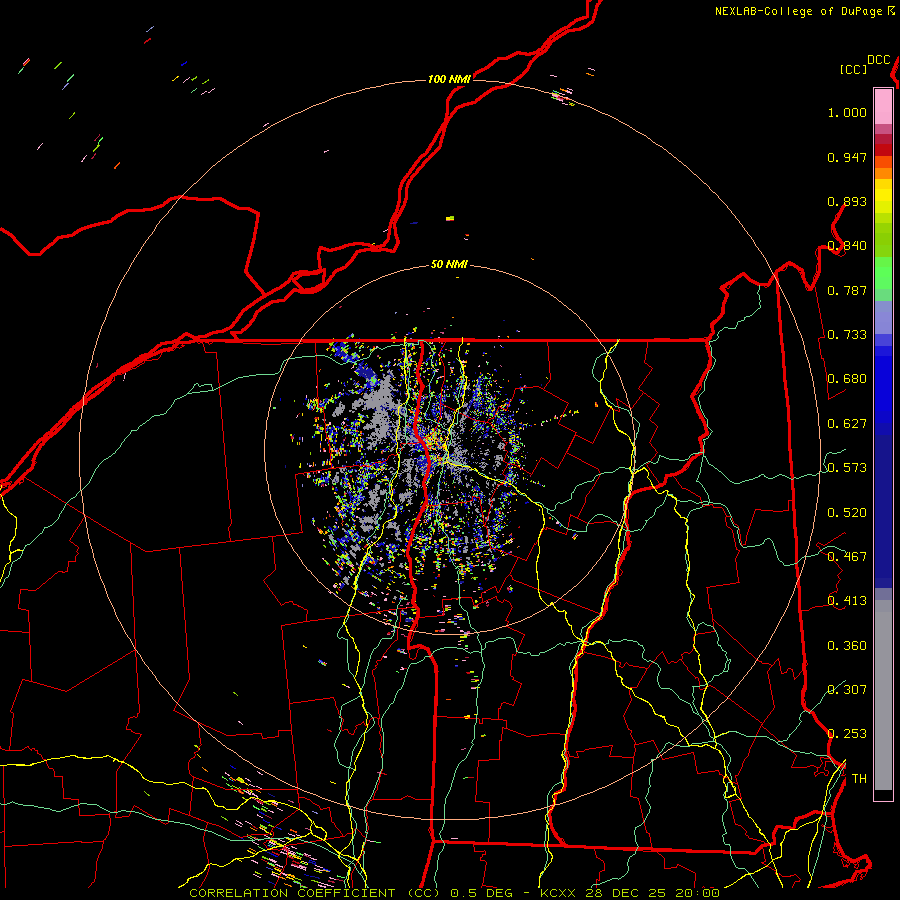Click the 28 DEC 25 date in the caption
This screenshot has height=900, width=900.
click(x=626, y=893)
